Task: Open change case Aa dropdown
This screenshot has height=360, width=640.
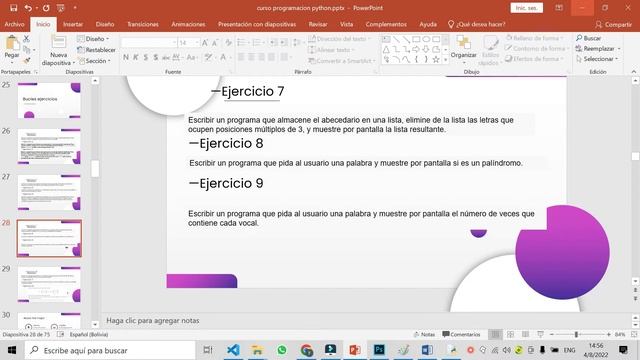Action: [x=191, y=58]
